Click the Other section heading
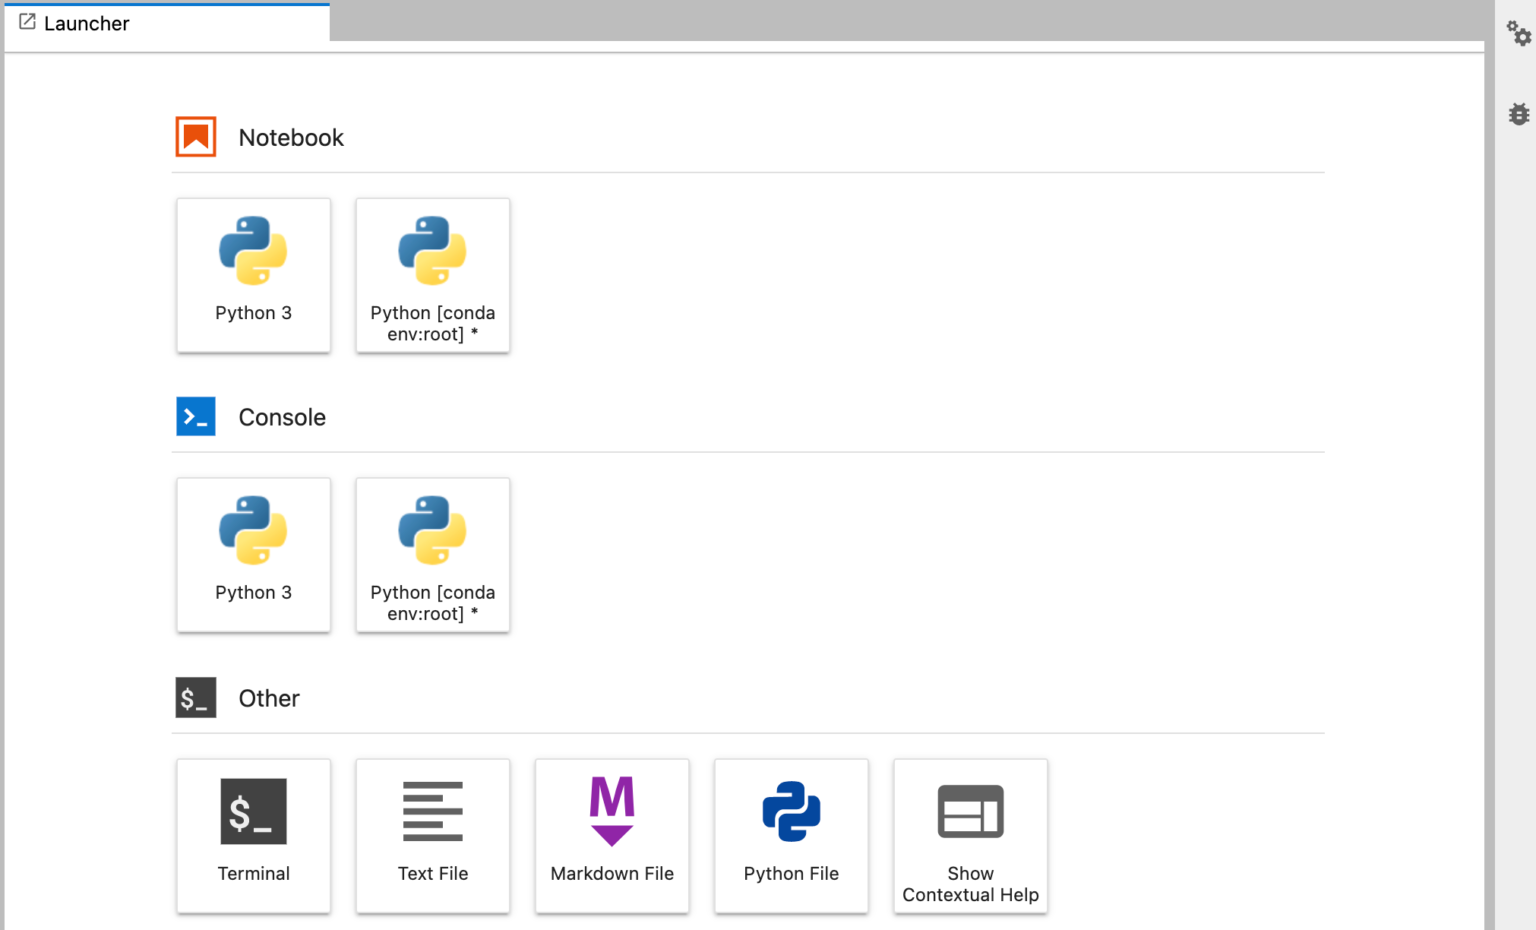This screenshot has width=1536, height=930. pyautogui.click(x=268, y=698)
